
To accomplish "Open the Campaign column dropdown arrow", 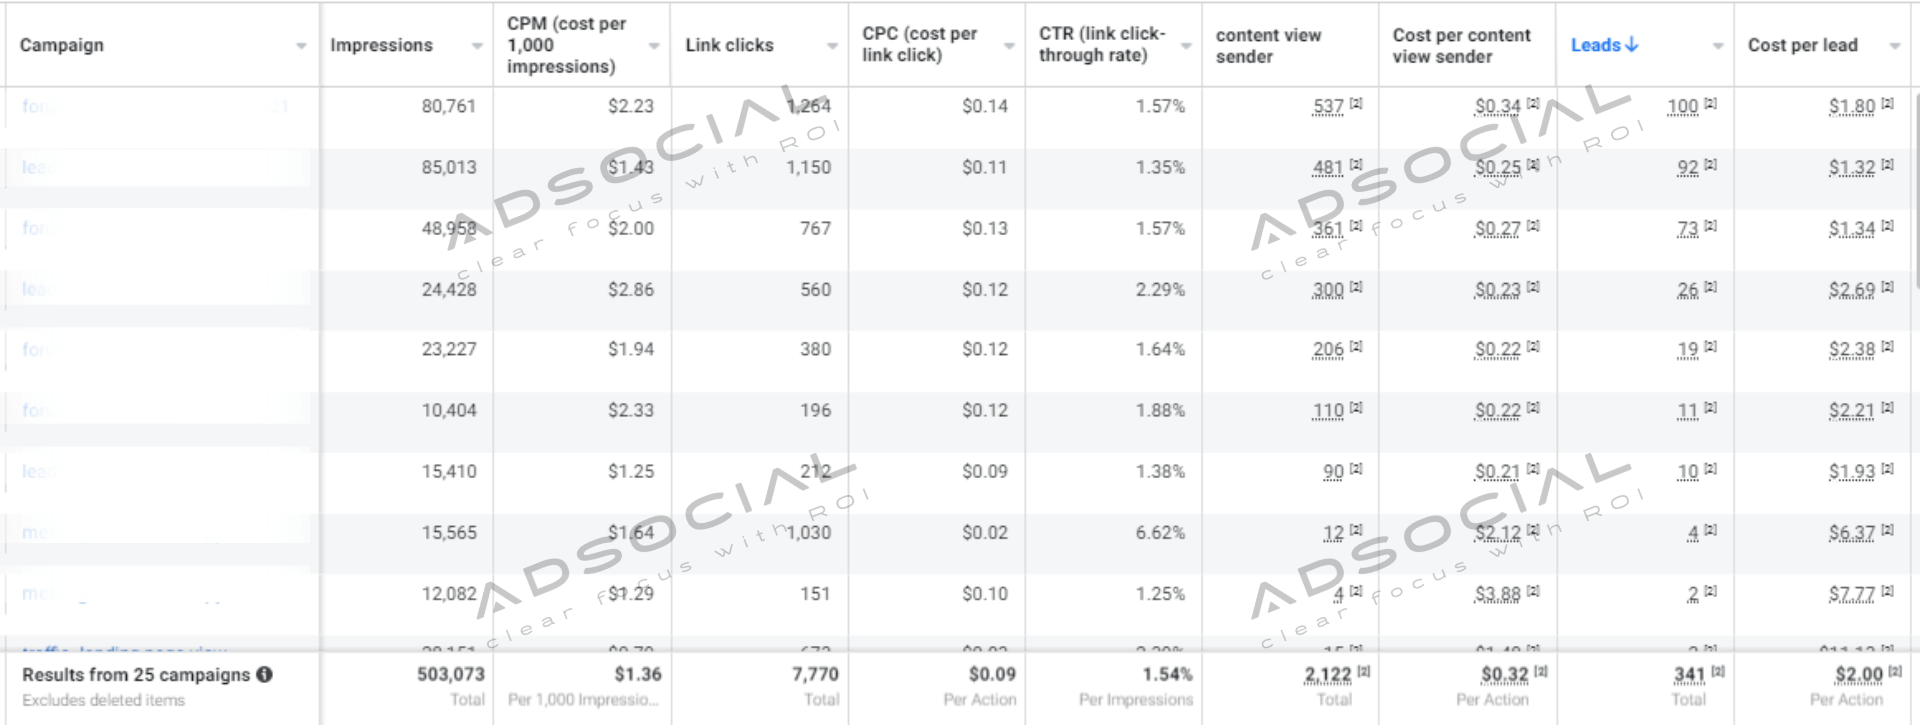I will 301,46.
